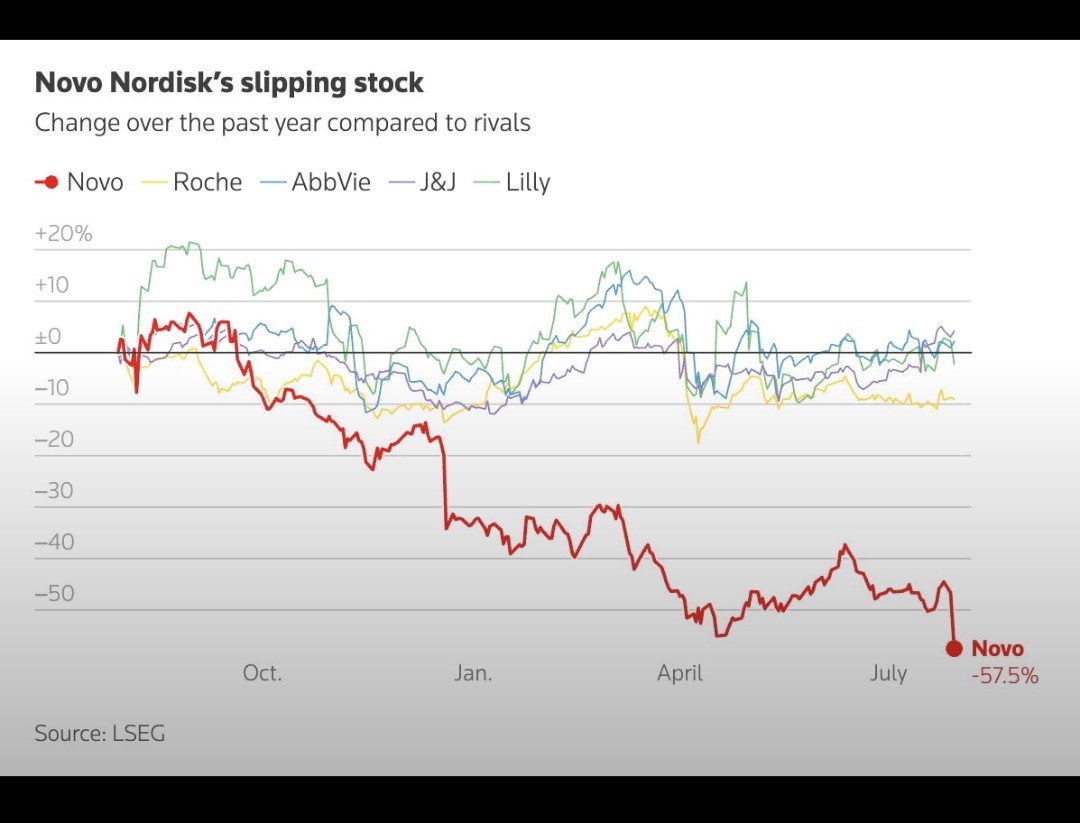
Task: Click the blue AbbVie legend line swatch
Action: (273, 182)
